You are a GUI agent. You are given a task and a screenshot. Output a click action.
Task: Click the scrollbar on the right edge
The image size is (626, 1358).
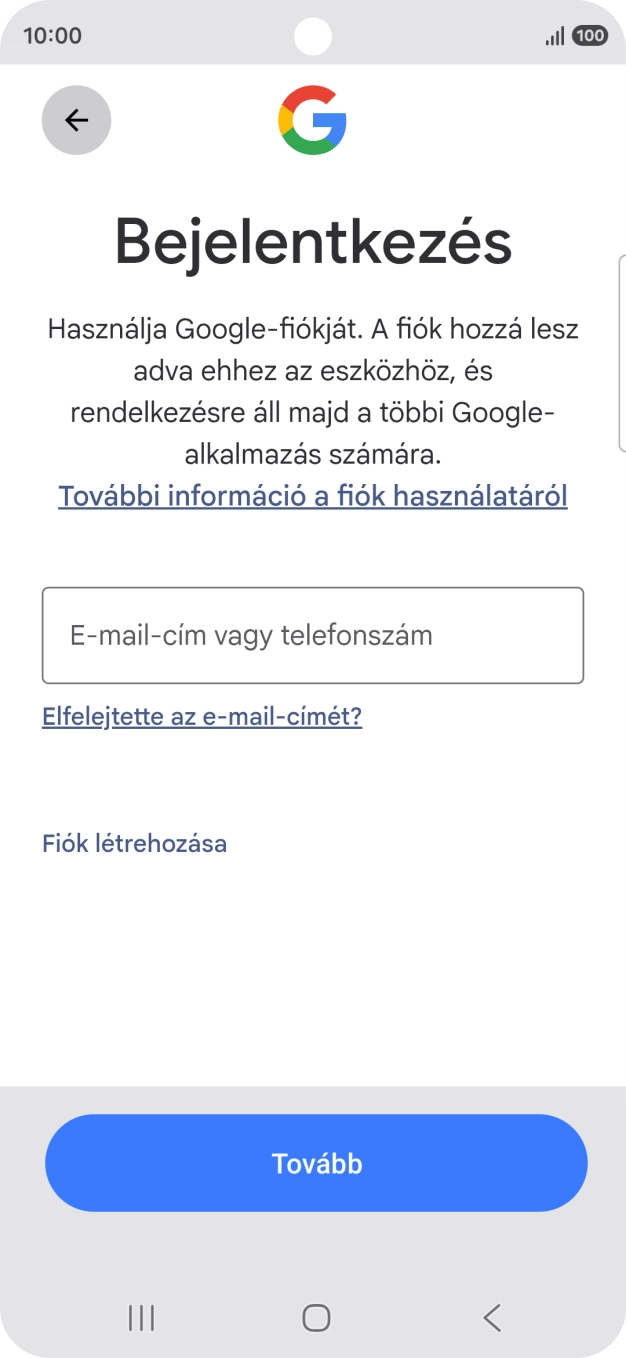click(622, 350)
